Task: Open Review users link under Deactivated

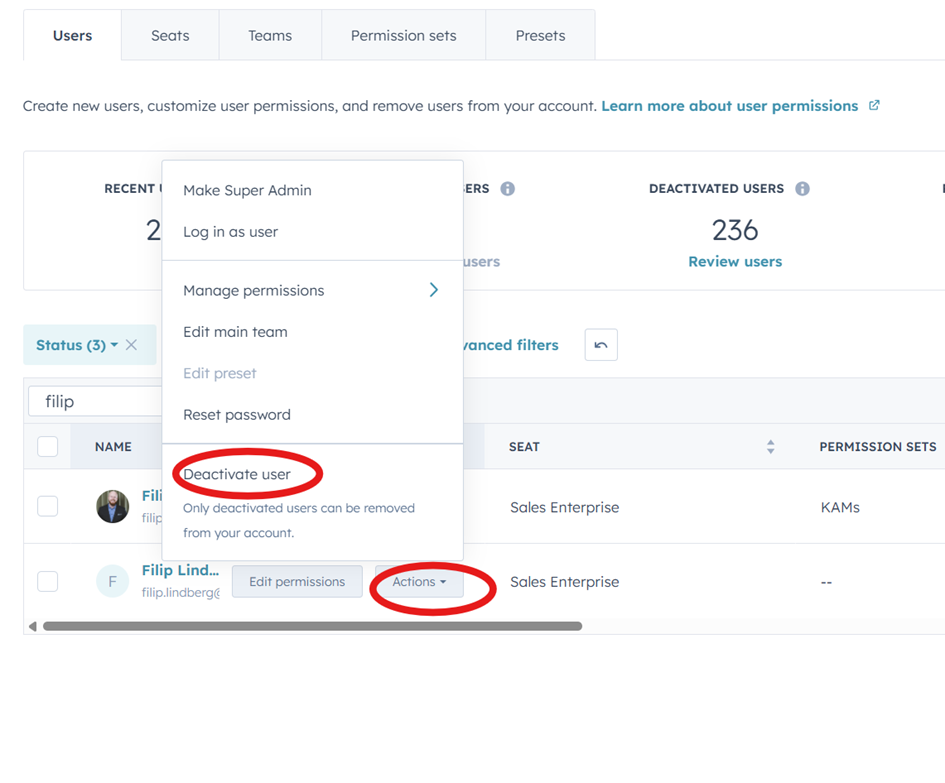Action: (735, 261)
